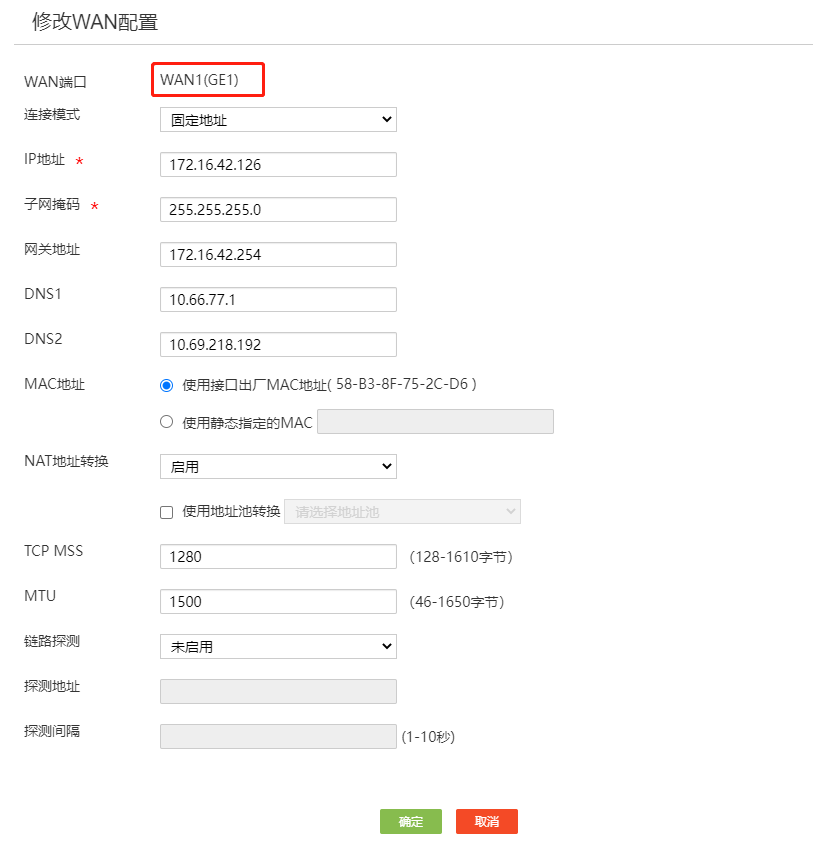This screenshot has width=813, height=850.
Task: Select 使用静态指定的MAC radio button
Action: point(166,422)
